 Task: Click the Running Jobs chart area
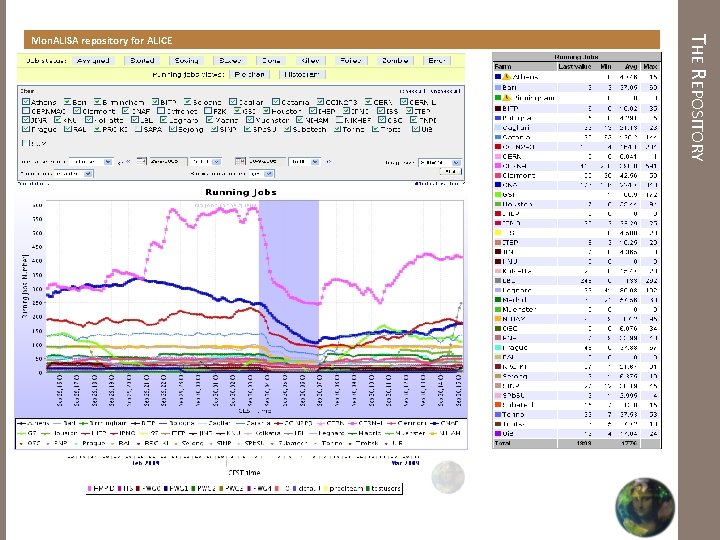[254, 286]
